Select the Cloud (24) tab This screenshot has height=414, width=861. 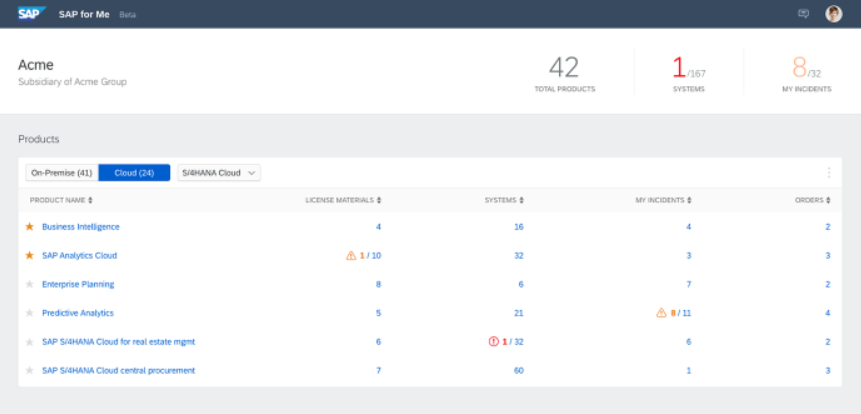[134, 173]
